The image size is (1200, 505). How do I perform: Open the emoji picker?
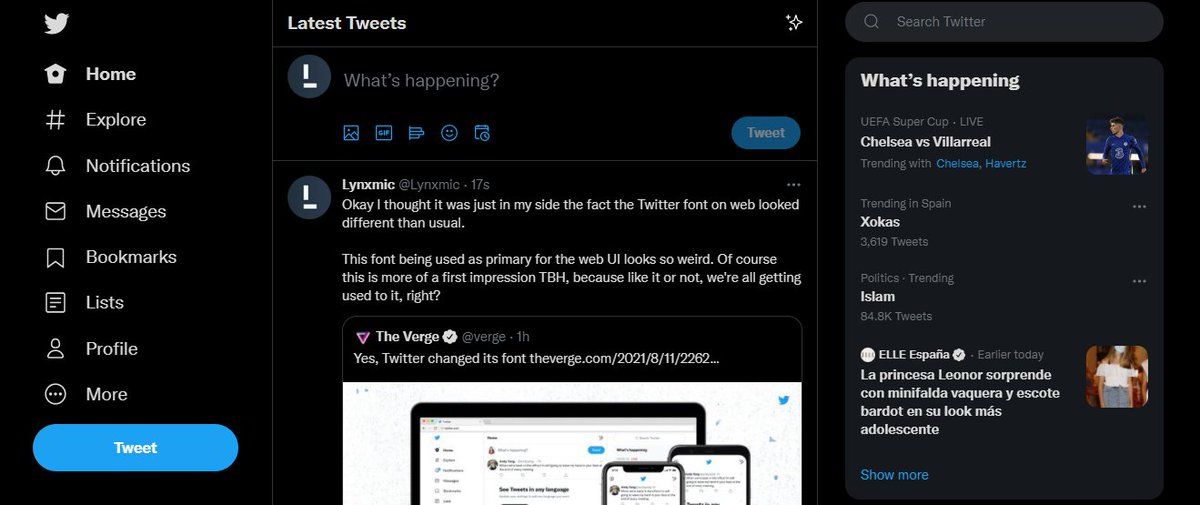tap(449, 132)
